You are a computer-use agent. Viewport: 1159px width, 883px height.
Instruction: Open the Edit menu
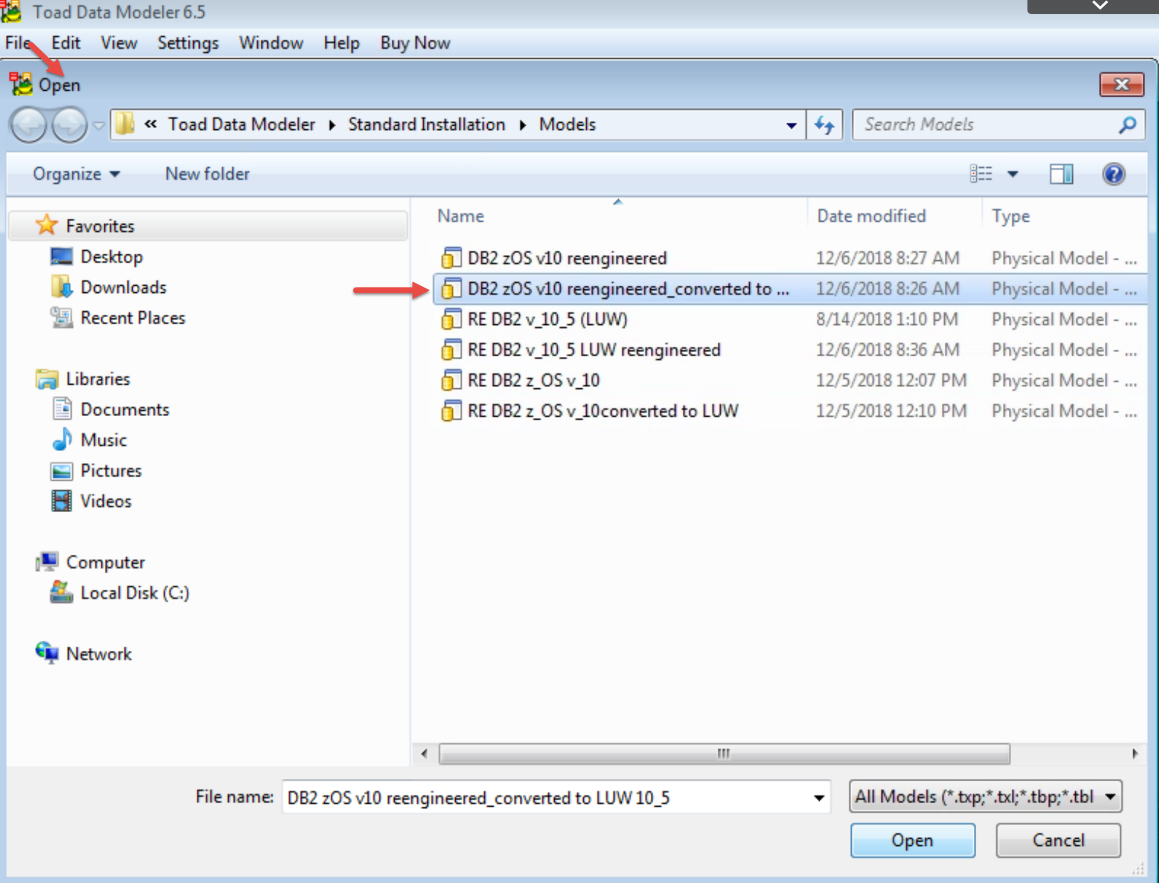point(66,43)
